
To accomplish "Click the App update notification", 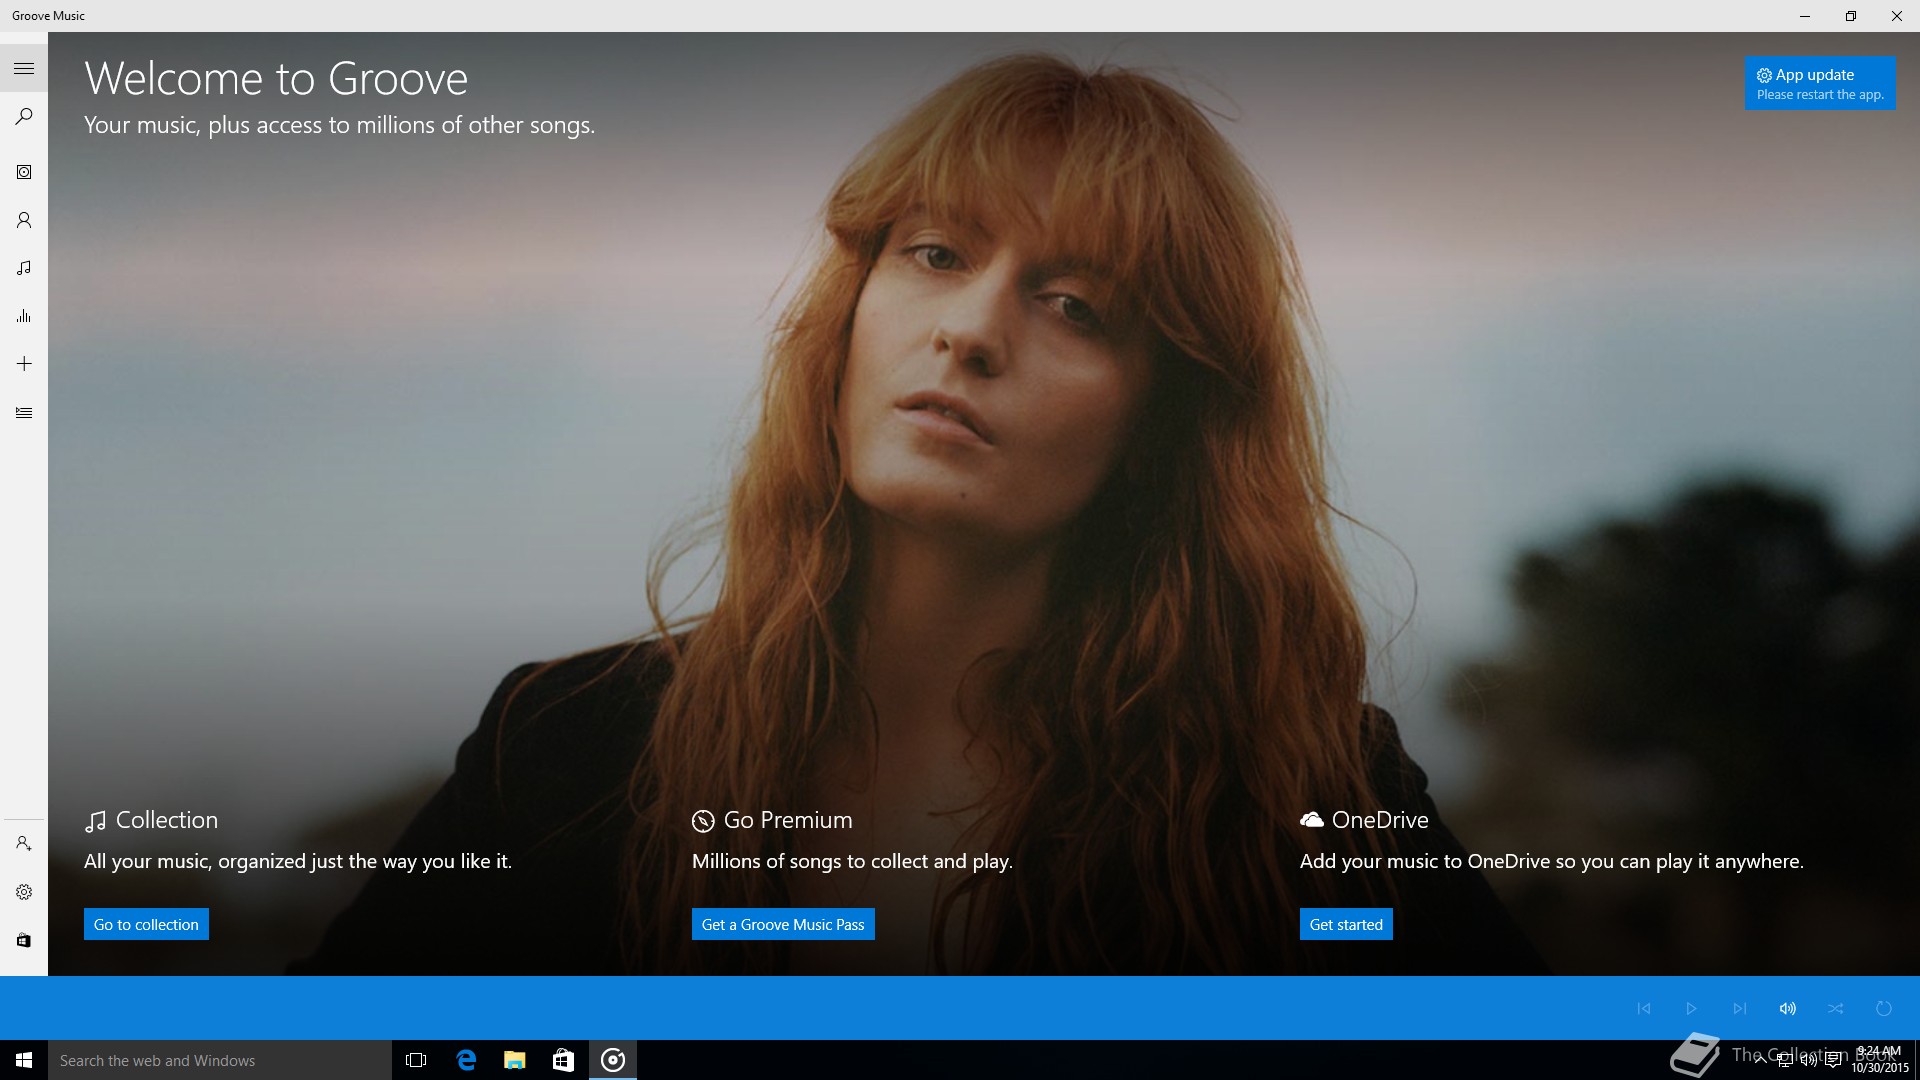I will (x=1820, y=83).
